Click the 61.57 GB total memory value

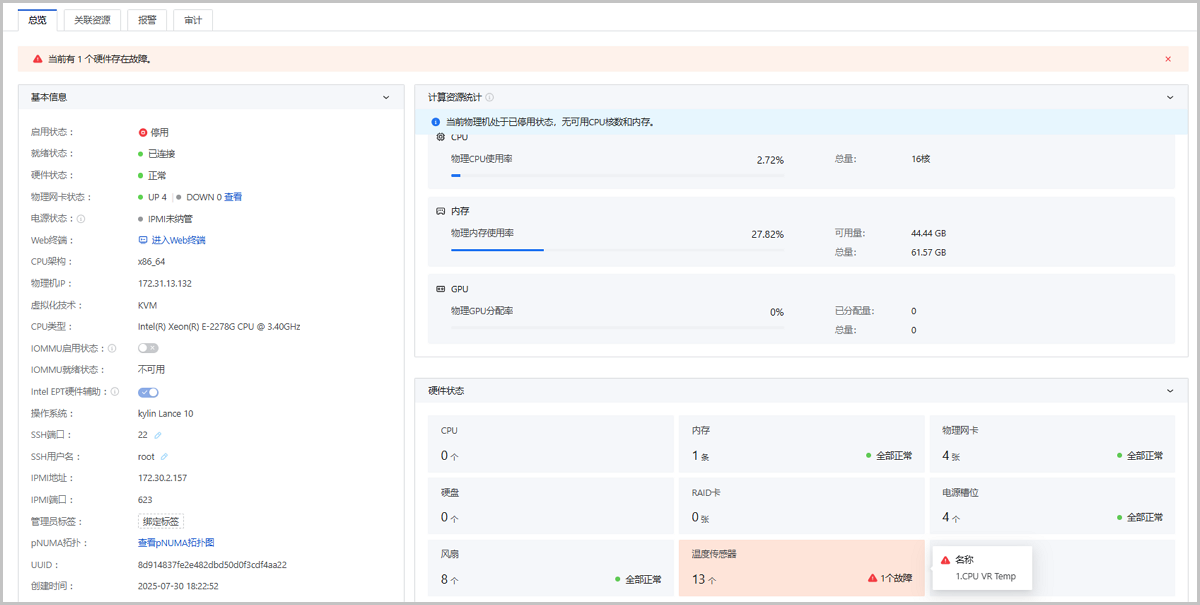click(928, 253)
